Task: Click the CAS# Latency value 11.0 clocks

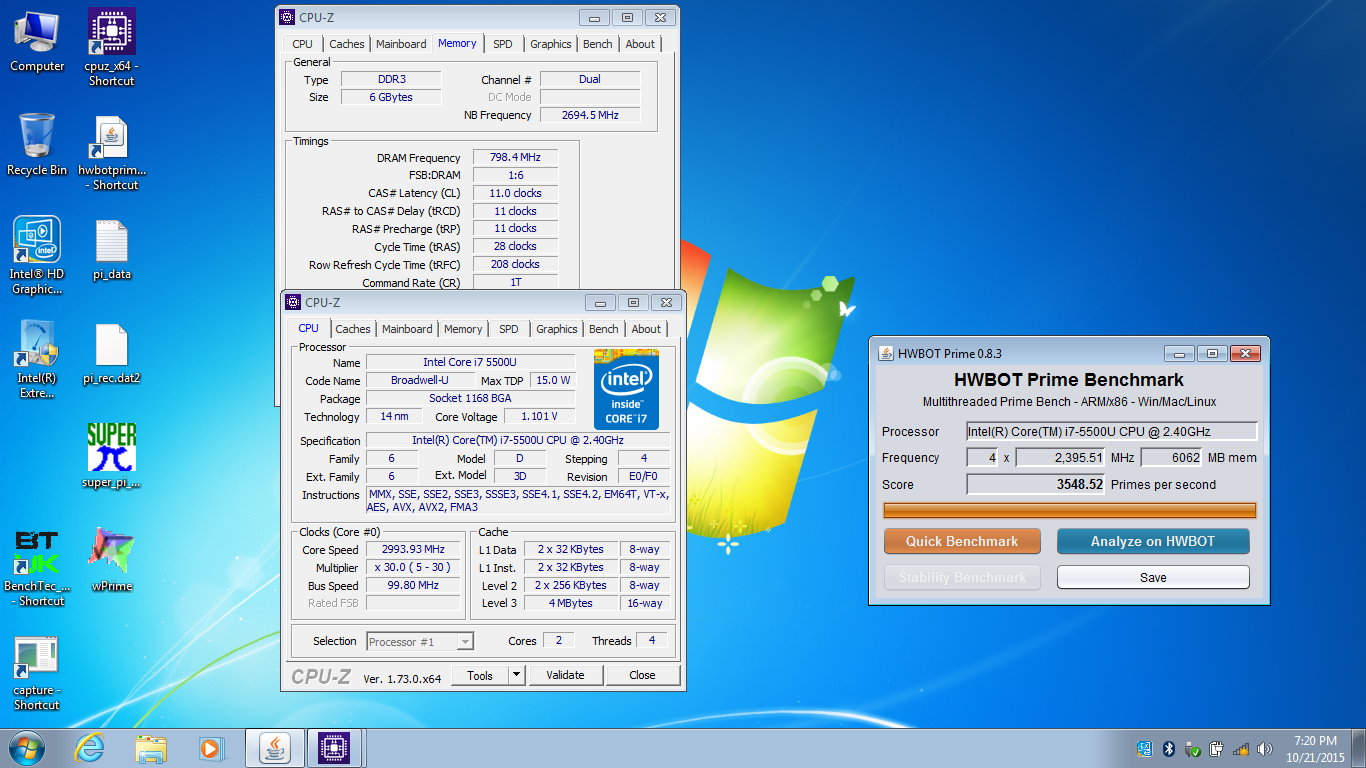Action: coord(515,193)
